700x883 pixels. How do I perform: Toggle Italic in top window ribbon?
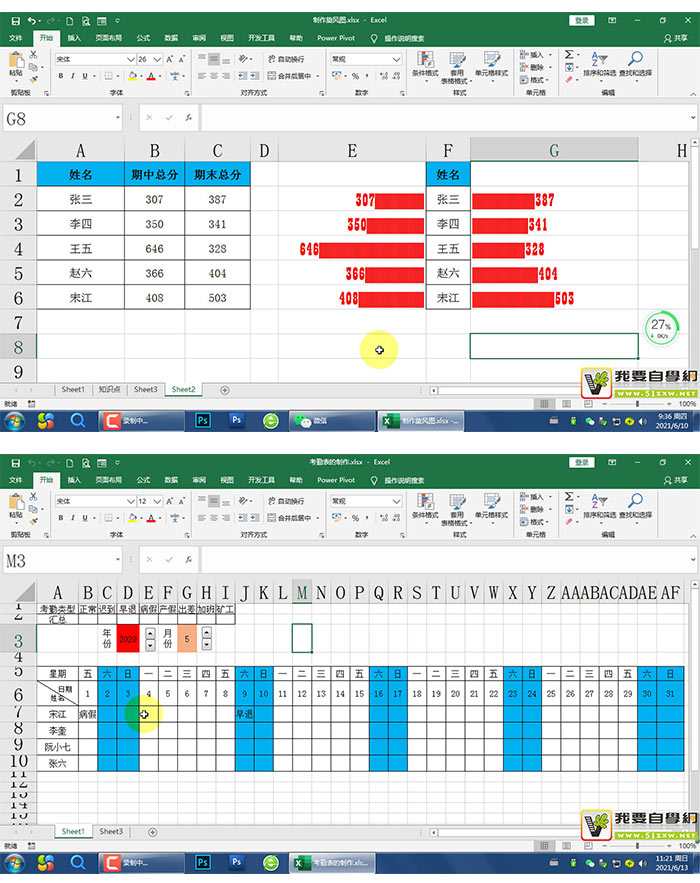click(73, 76)
